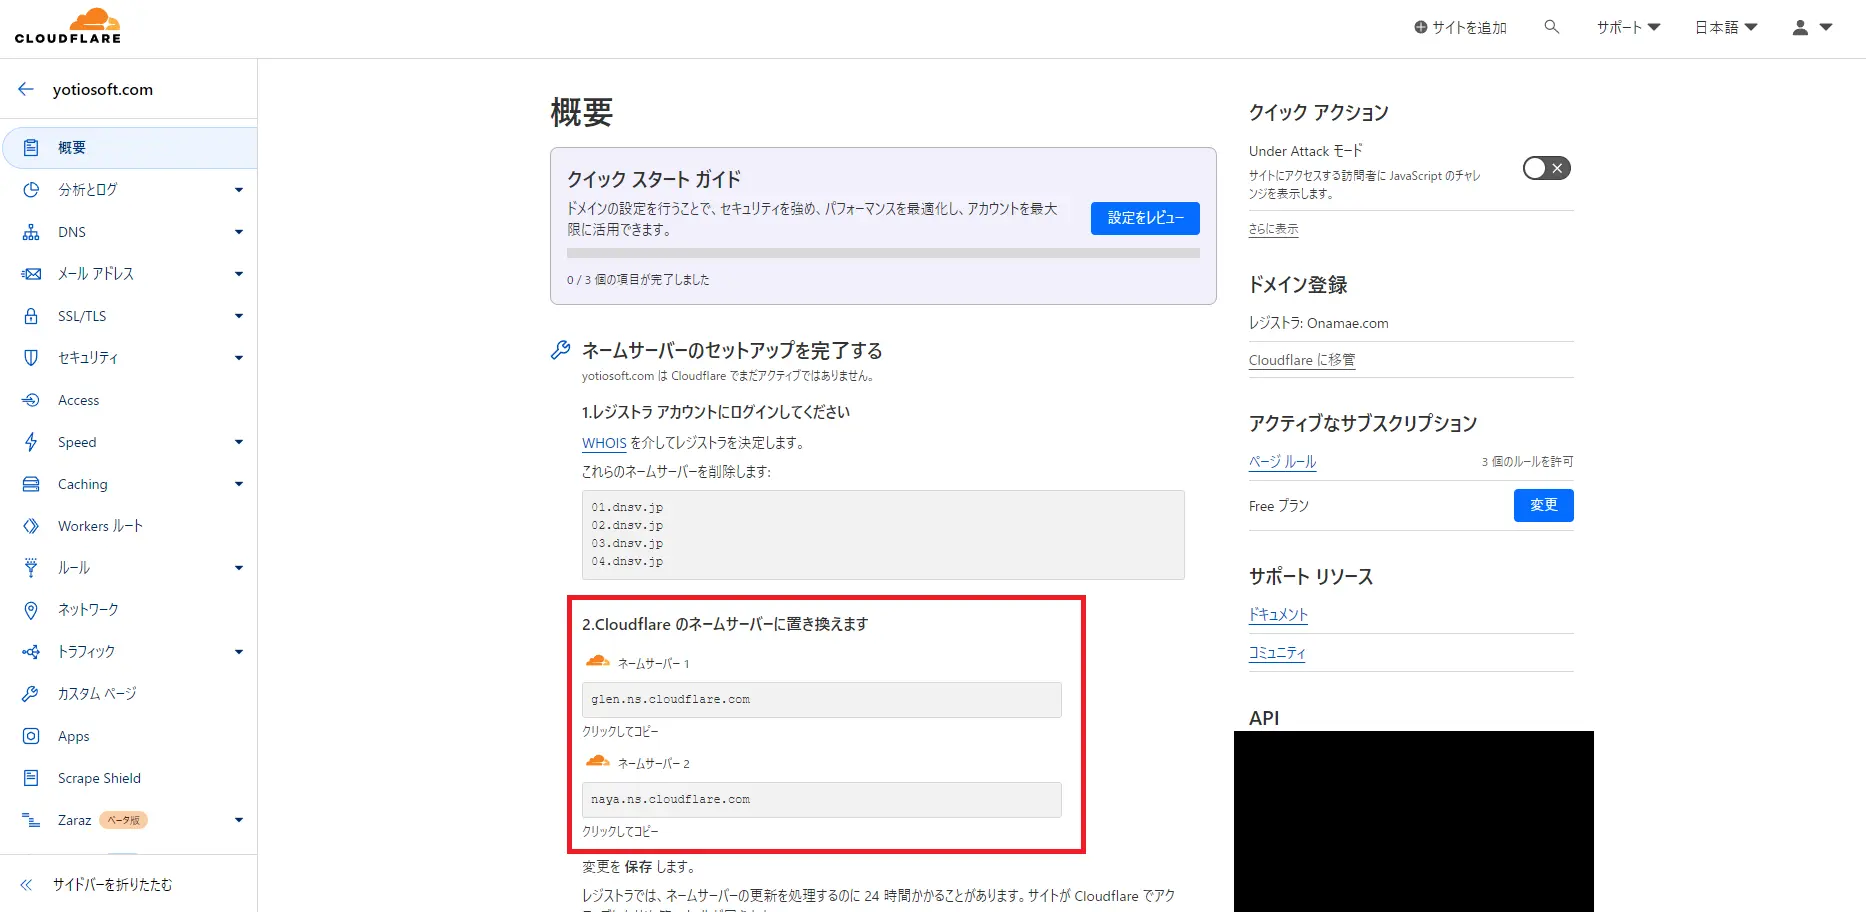Expand the Caching submenu arrow
The image size is (1866, 912).
click(x=239, y=484)
